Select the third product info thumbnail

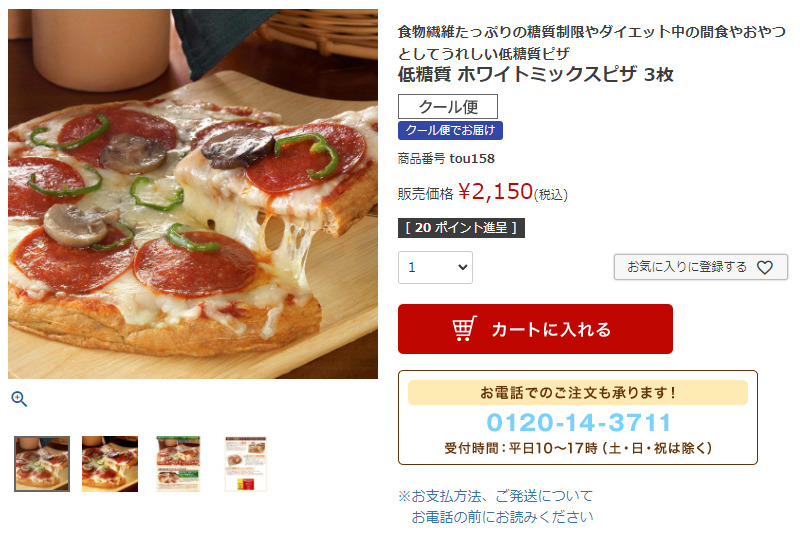point(178,464)
